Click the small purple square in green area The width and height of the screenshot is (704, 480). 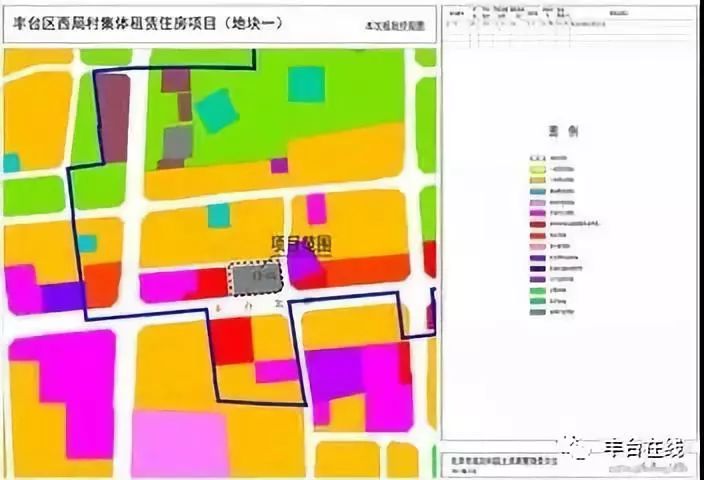(x=279, y=165)
